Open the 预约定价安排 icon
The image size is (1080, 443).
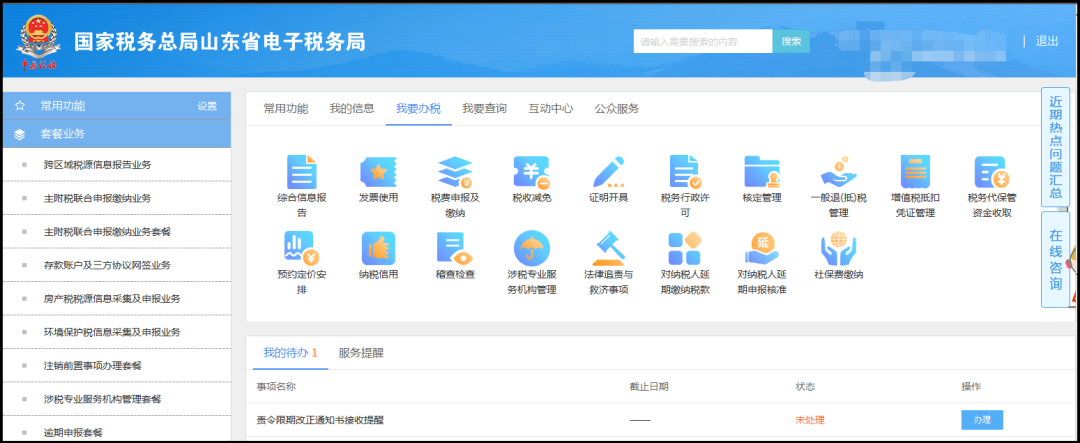[x=302, y=249]
